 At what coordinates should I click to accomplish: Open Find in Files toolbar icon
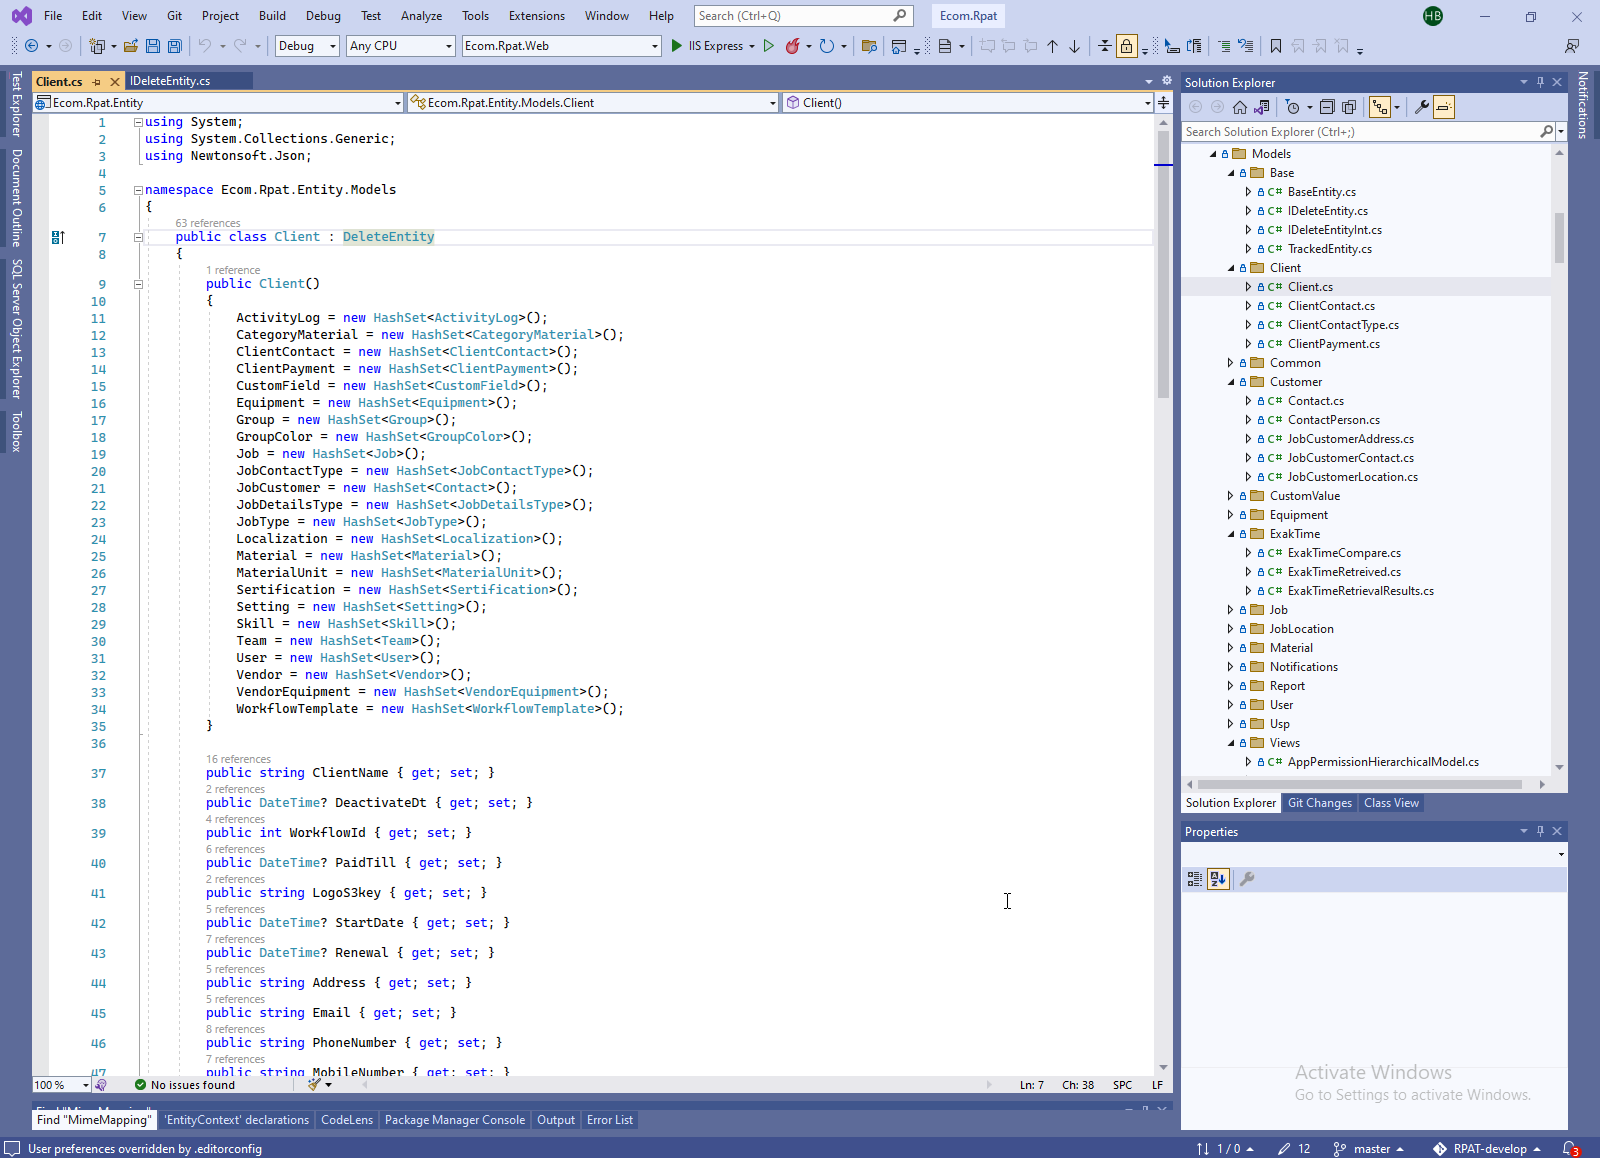pyautogui.click(x=869, y=46)
